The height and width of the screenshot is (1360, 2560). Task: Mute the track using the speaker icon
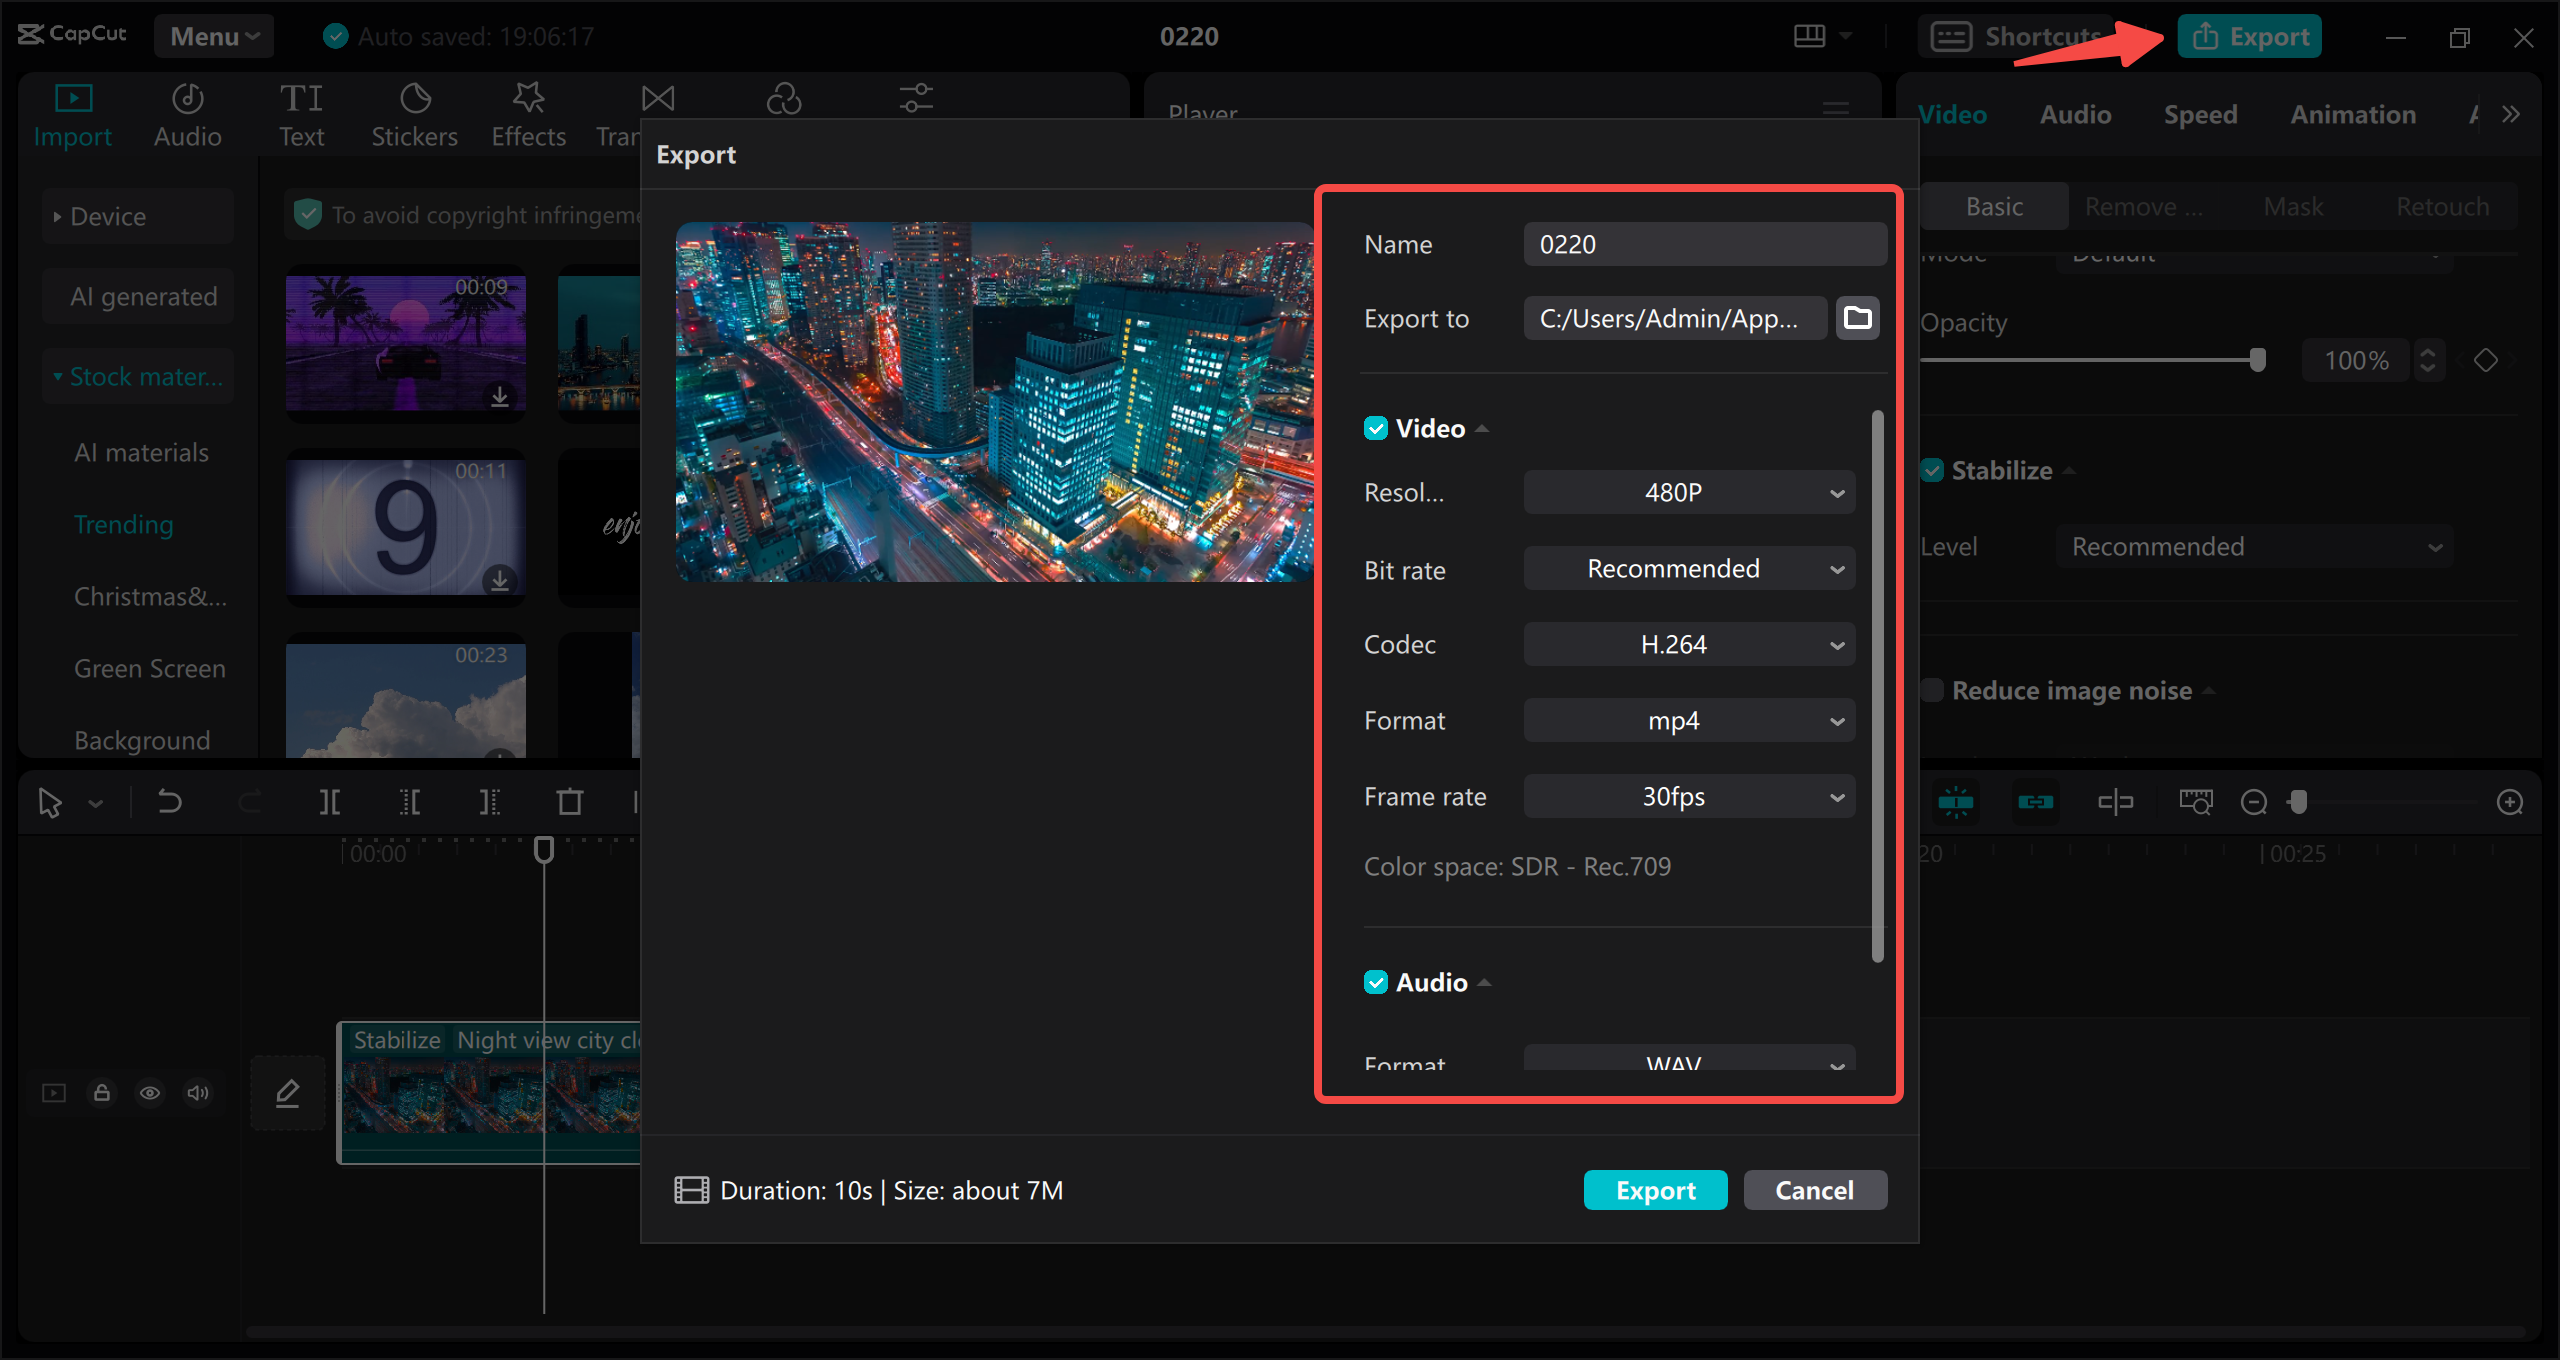point(198,1093)
